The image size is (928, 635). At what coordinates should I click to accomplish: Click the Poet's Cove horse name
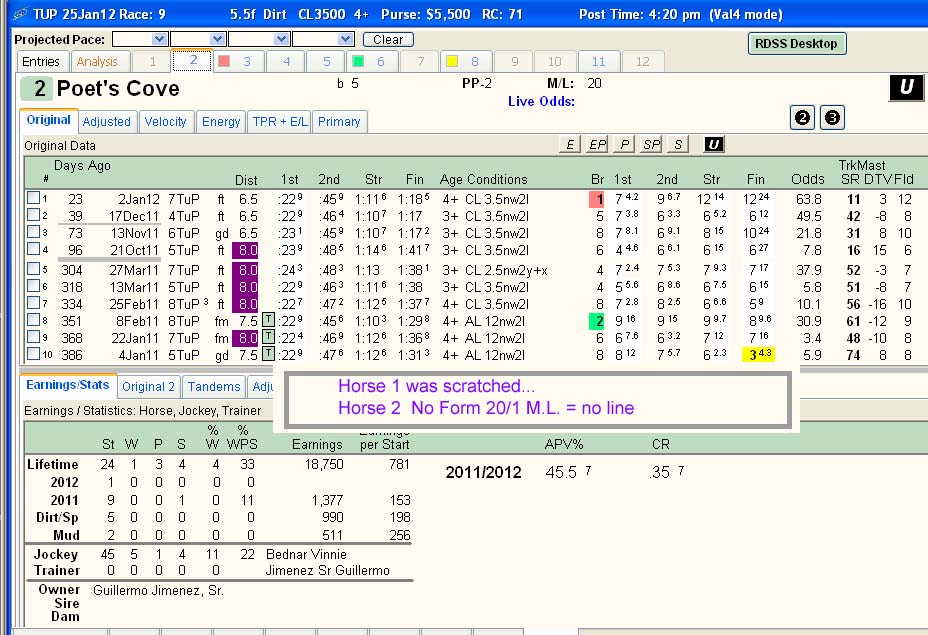tap(118, 88)
